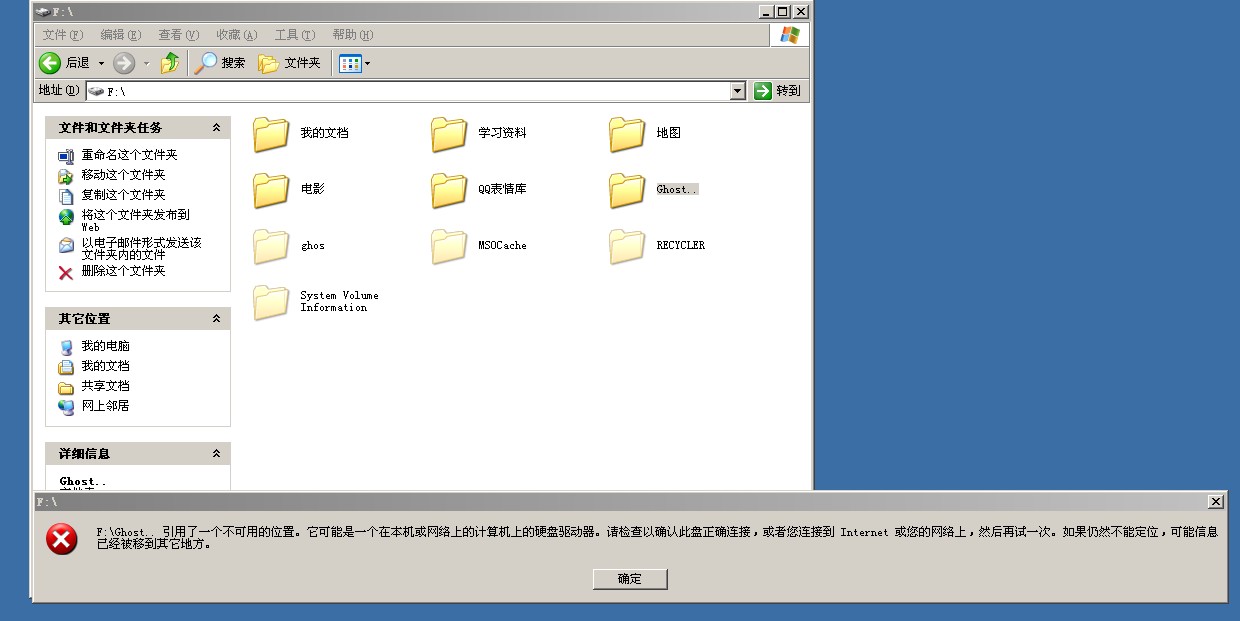Screen dimensions: 1240x621
Task: Collapse the 详细信息 panel
Action: coord(216,454)
